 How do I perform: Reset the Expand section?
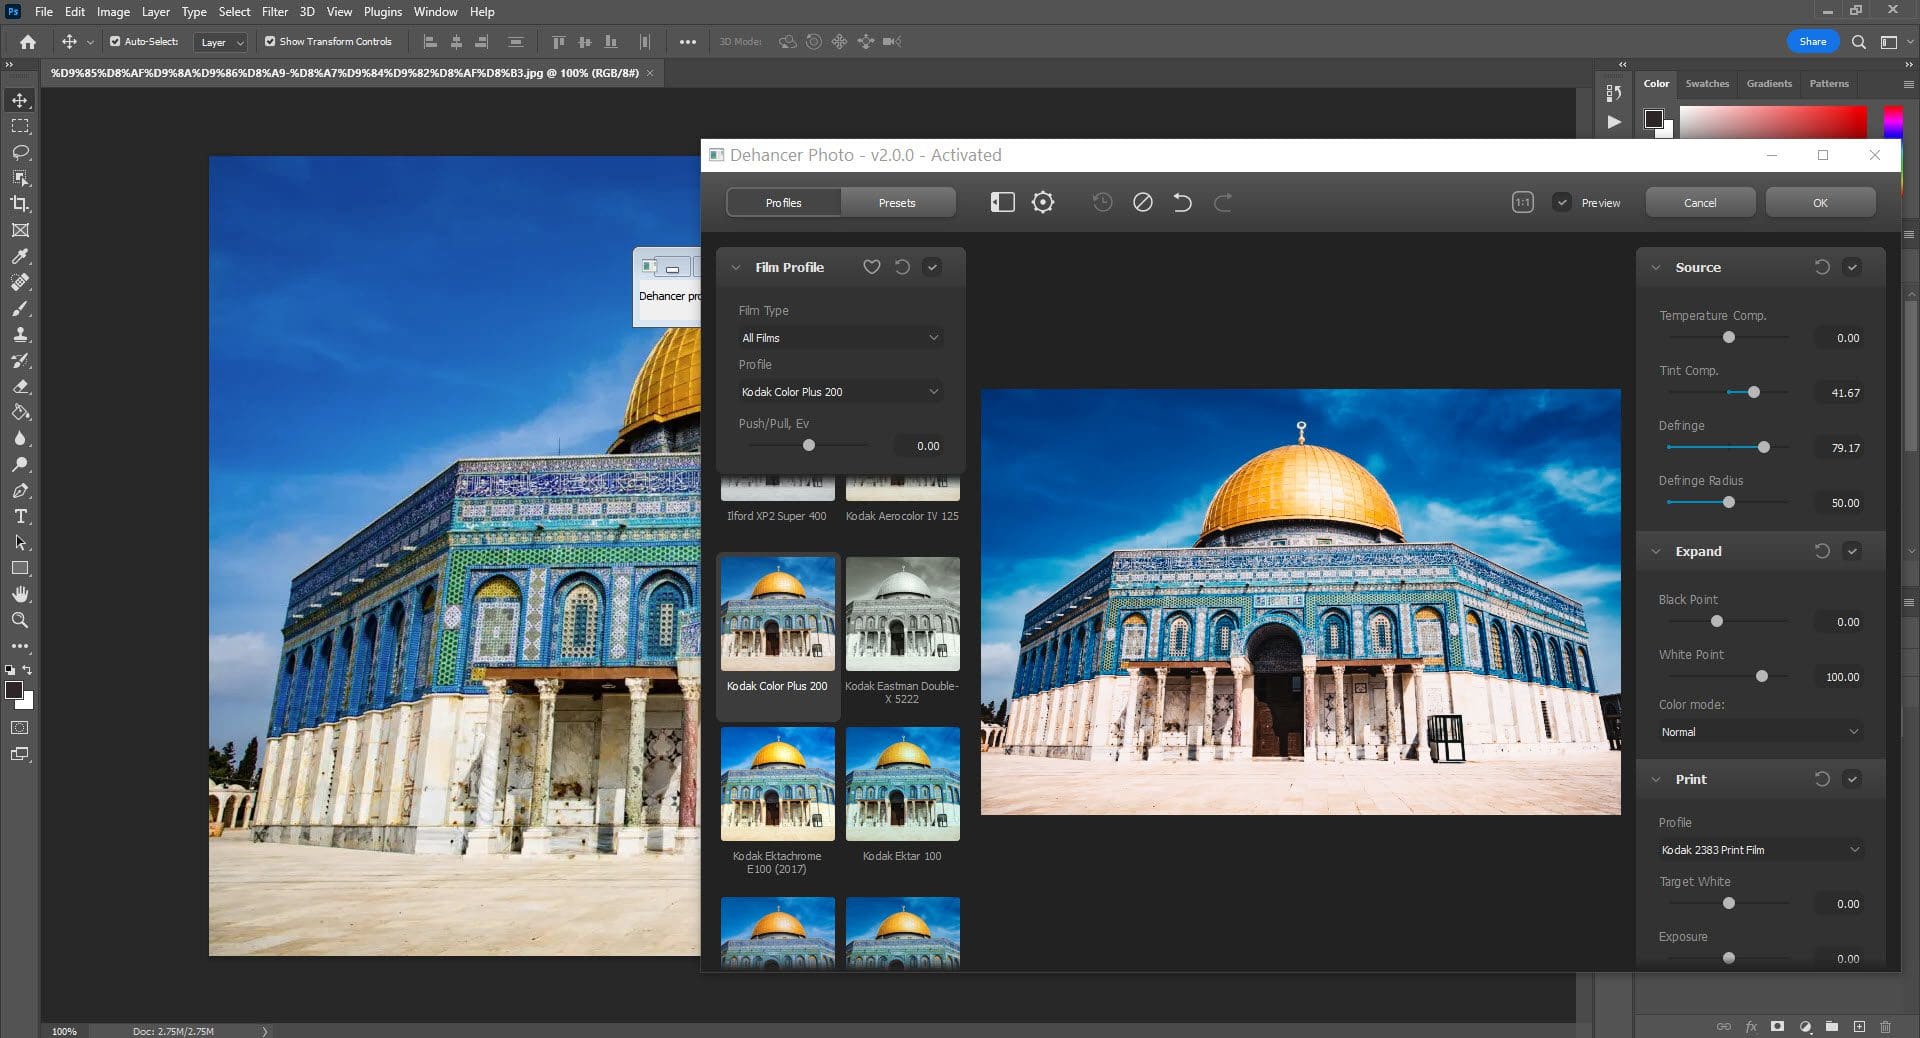(1822, 551)
